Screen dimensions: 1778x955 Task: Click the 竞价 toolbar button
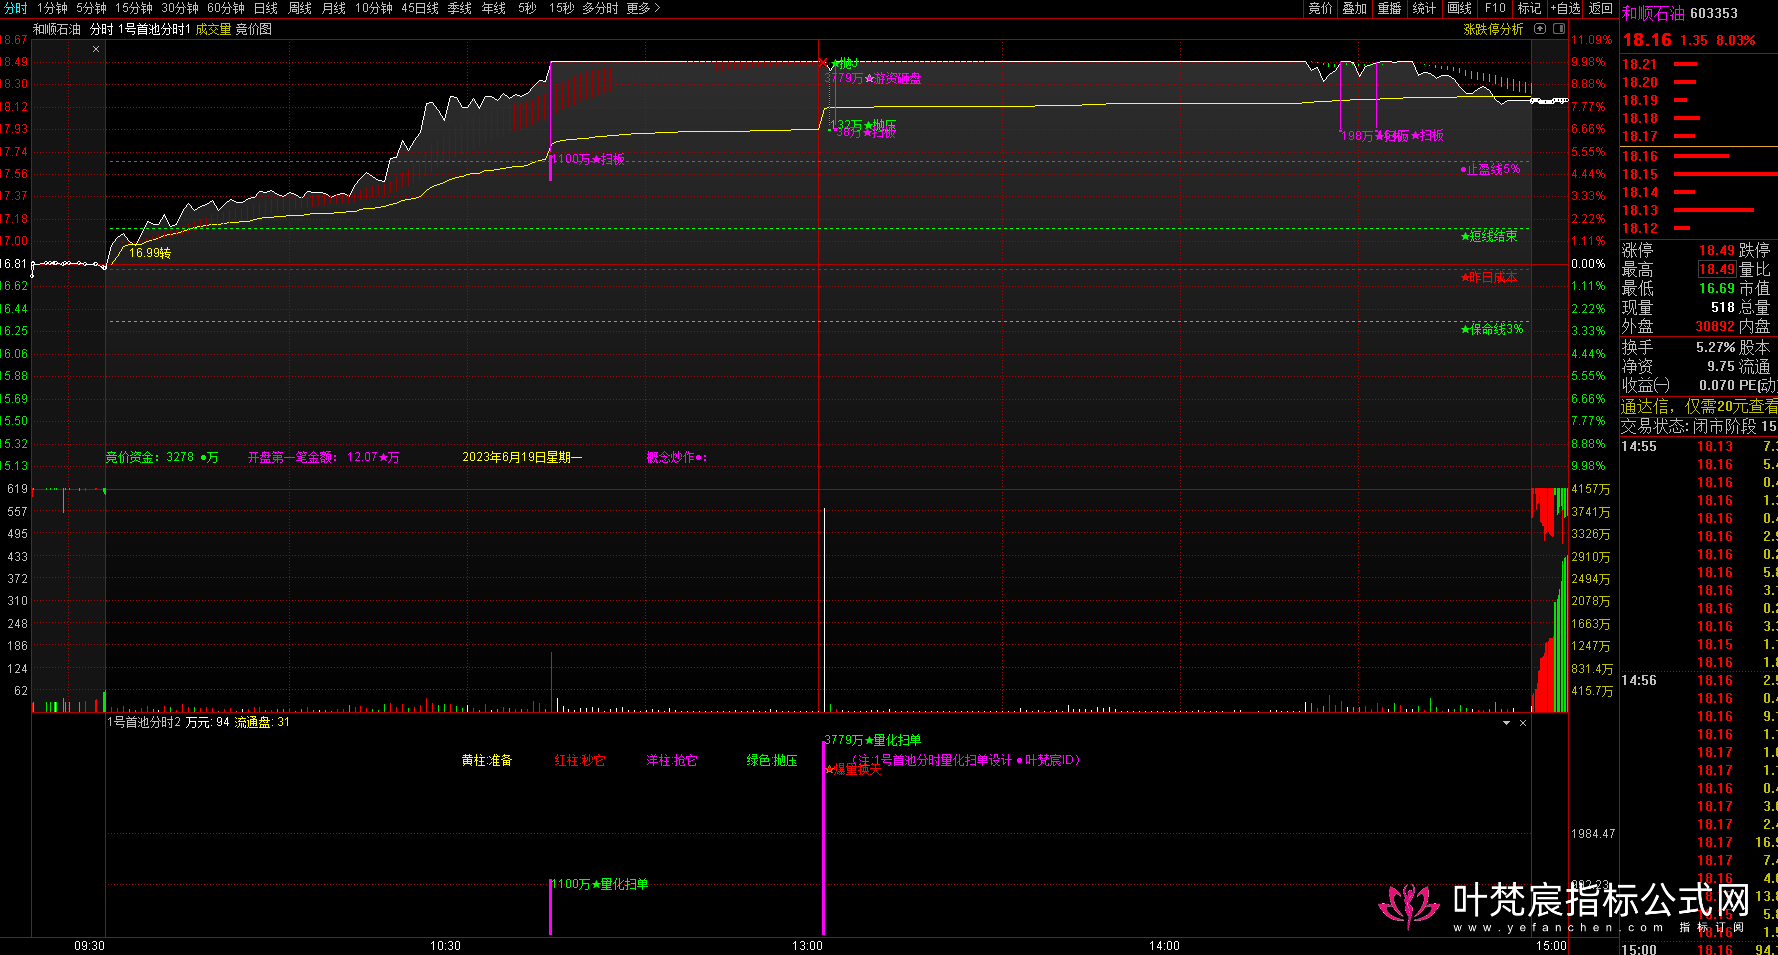[1320, 8]
